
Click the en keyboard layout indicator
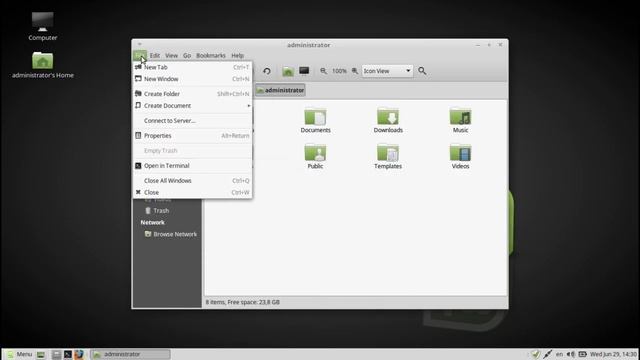tap(559, 354)
